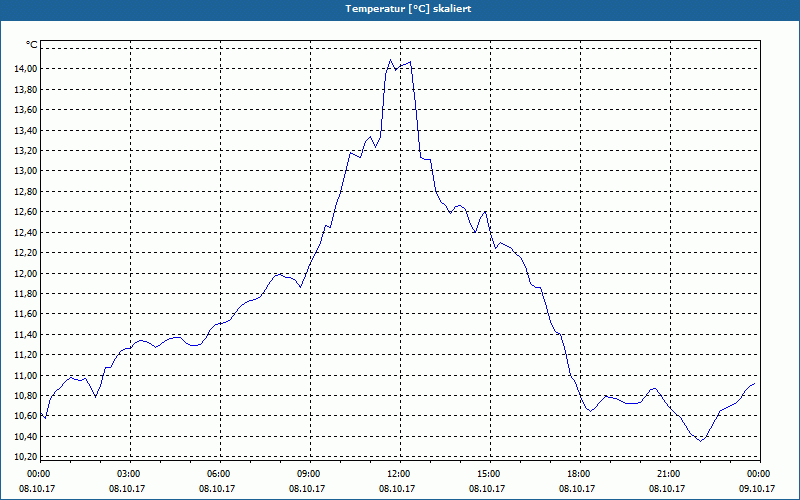Select the 13,80 y-axis label

tap(25, 89)
